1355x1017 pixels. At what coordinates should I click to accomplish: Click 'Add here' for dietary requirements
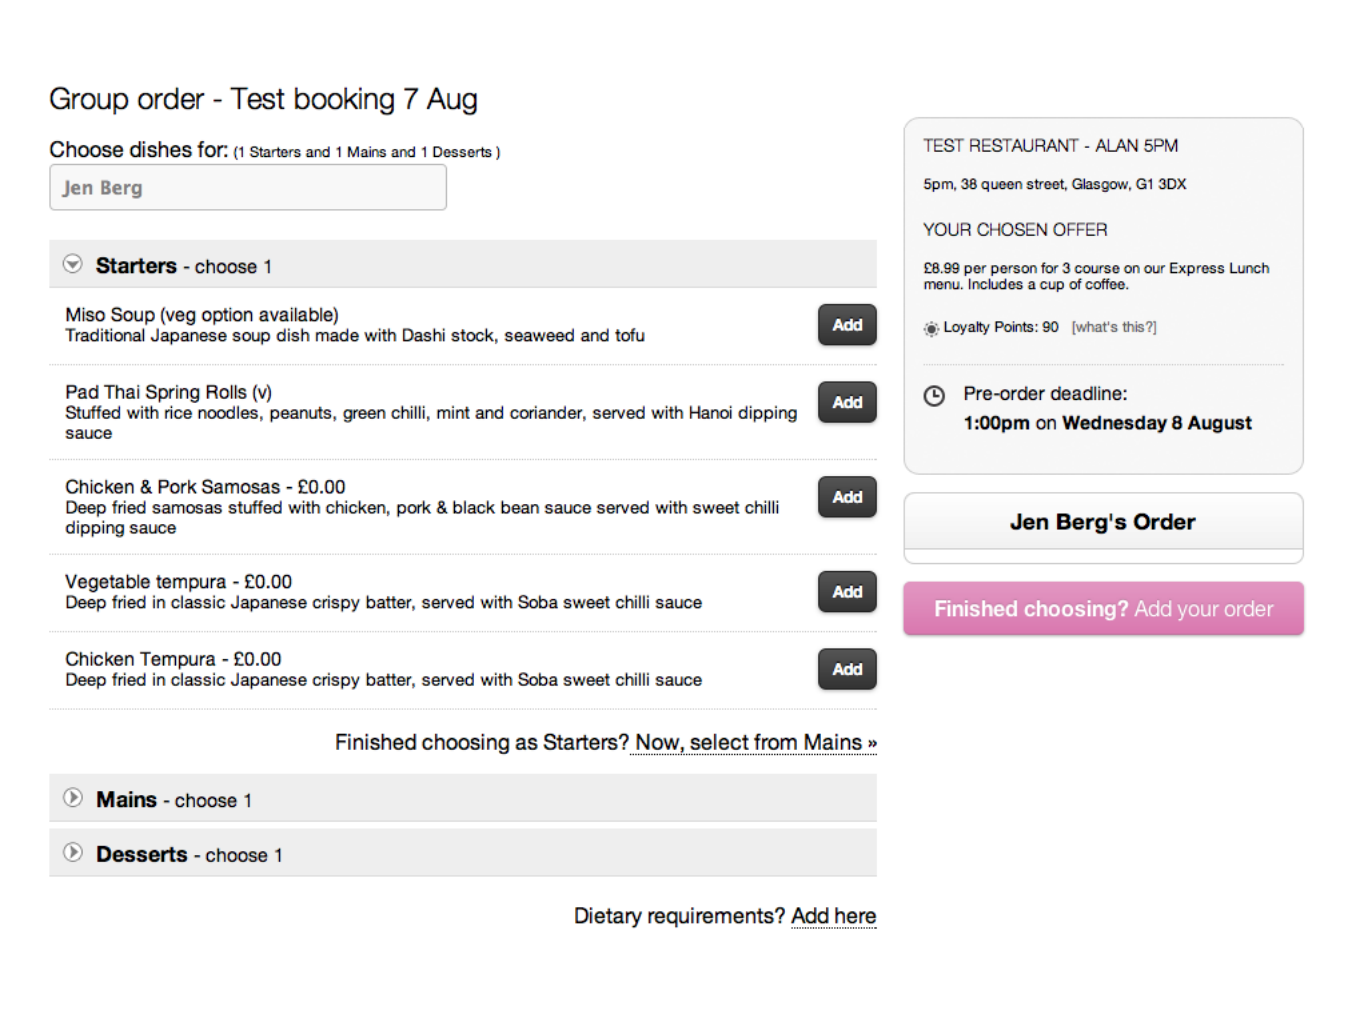coord(833,916)
